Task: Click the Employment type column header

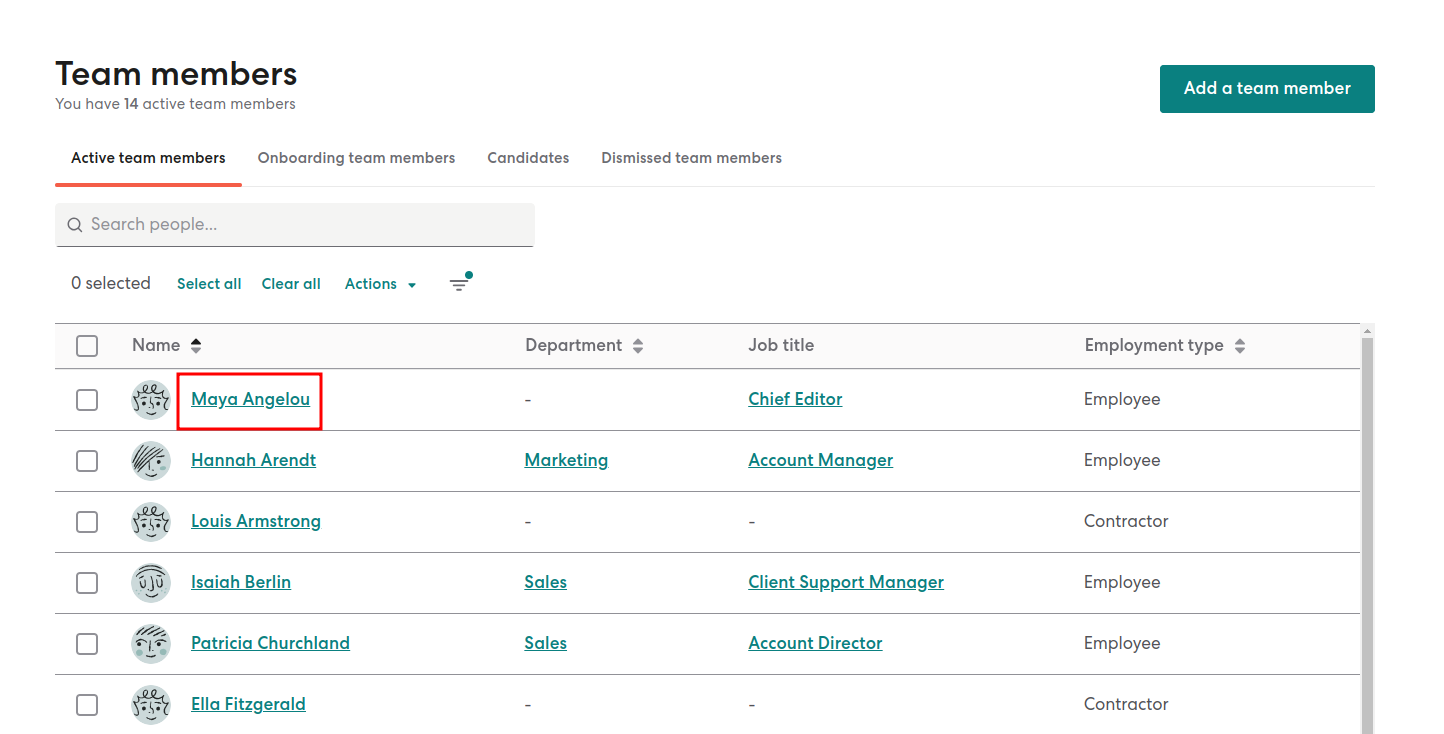Action: (1154, 345)
